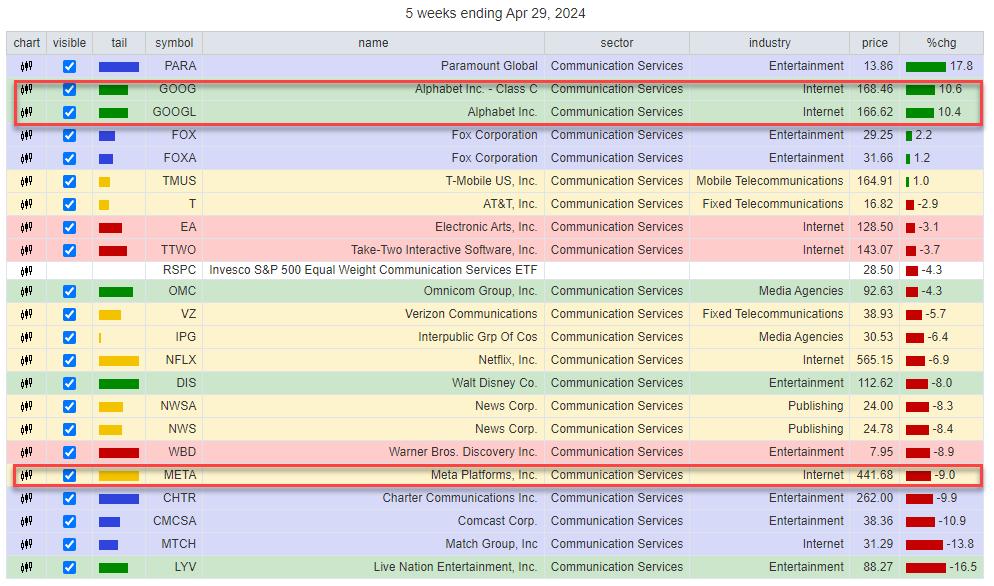Click chart icon next to META

click(x=26, y=475)
